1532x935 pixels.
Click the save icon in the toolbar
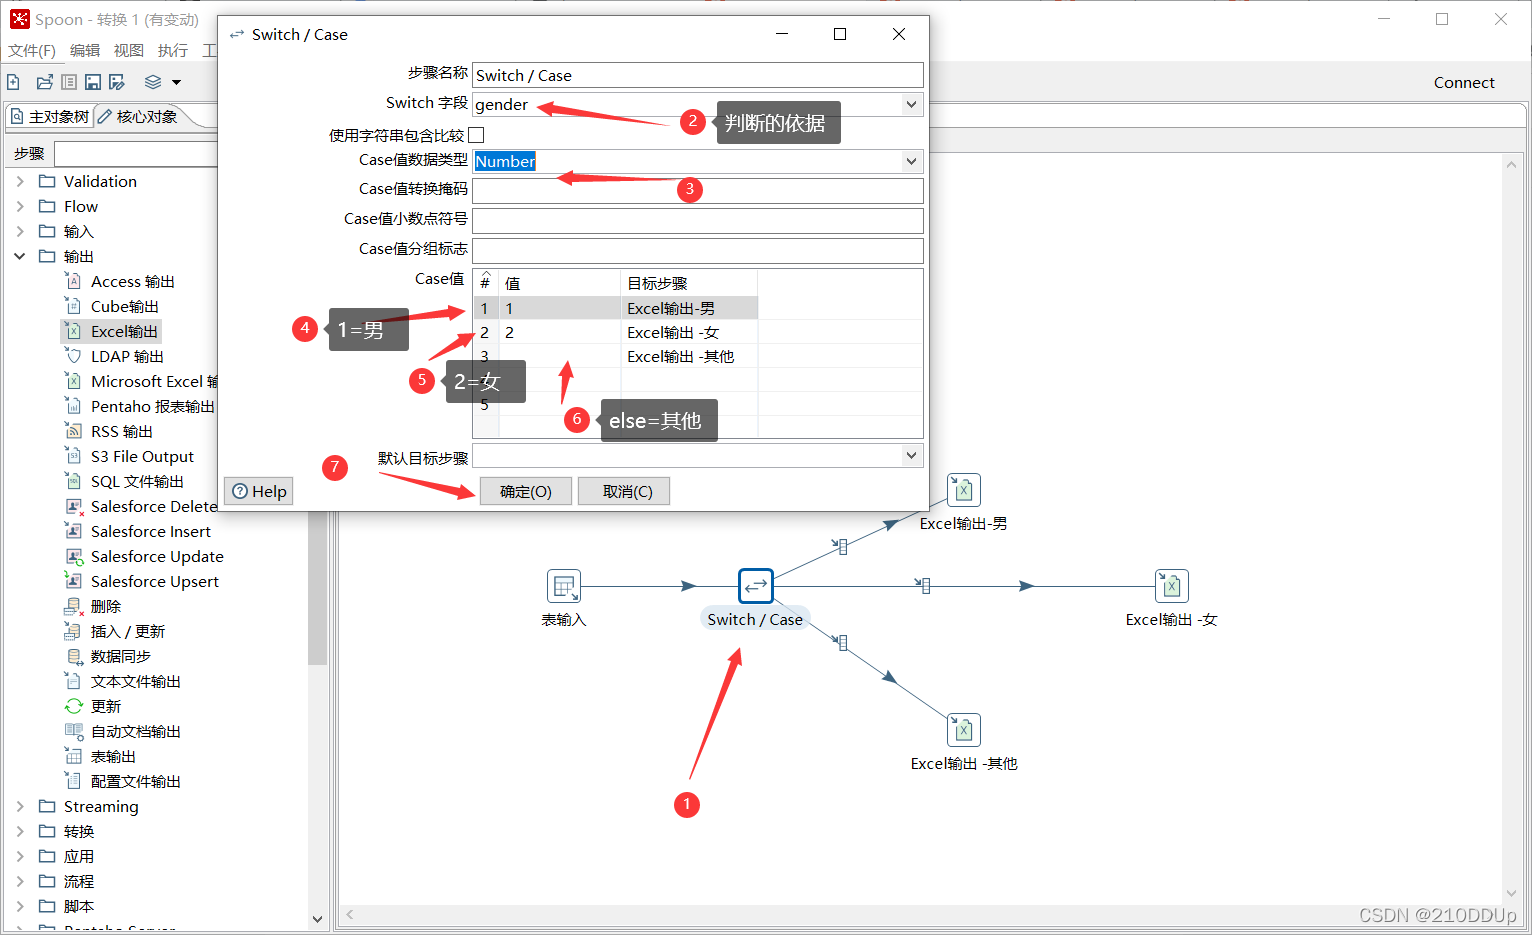(x=93, y=82)
